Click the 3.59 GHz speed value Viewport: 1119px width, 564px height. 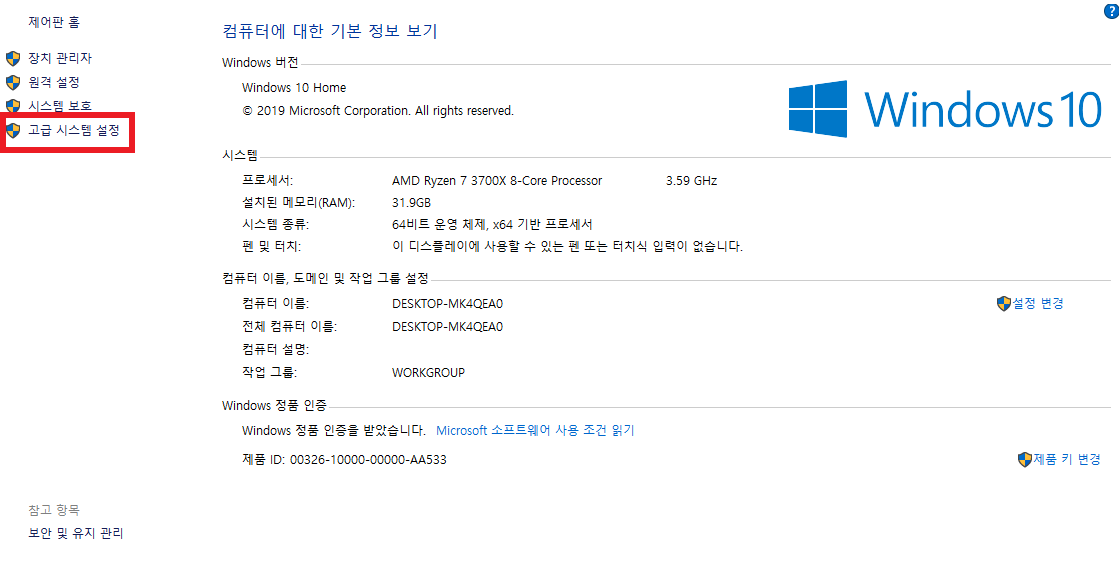692,181
